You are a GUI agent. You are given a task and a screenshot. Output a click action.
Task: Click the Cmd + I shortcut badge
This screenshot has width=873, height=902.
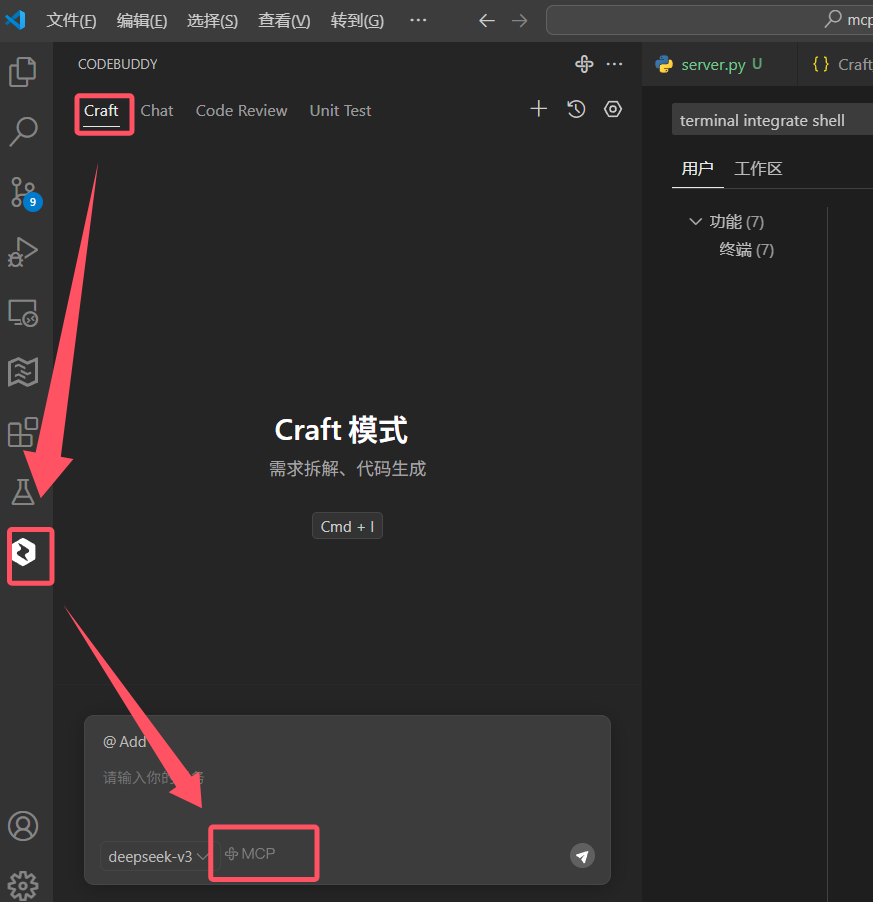coord(347,526)
